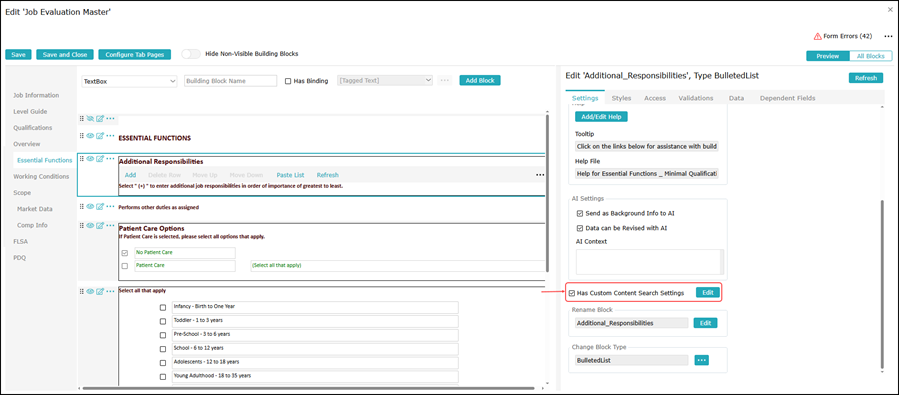899x395 pixels.
Task: Click Configure Tab Pages
Action: click(135, 54)
